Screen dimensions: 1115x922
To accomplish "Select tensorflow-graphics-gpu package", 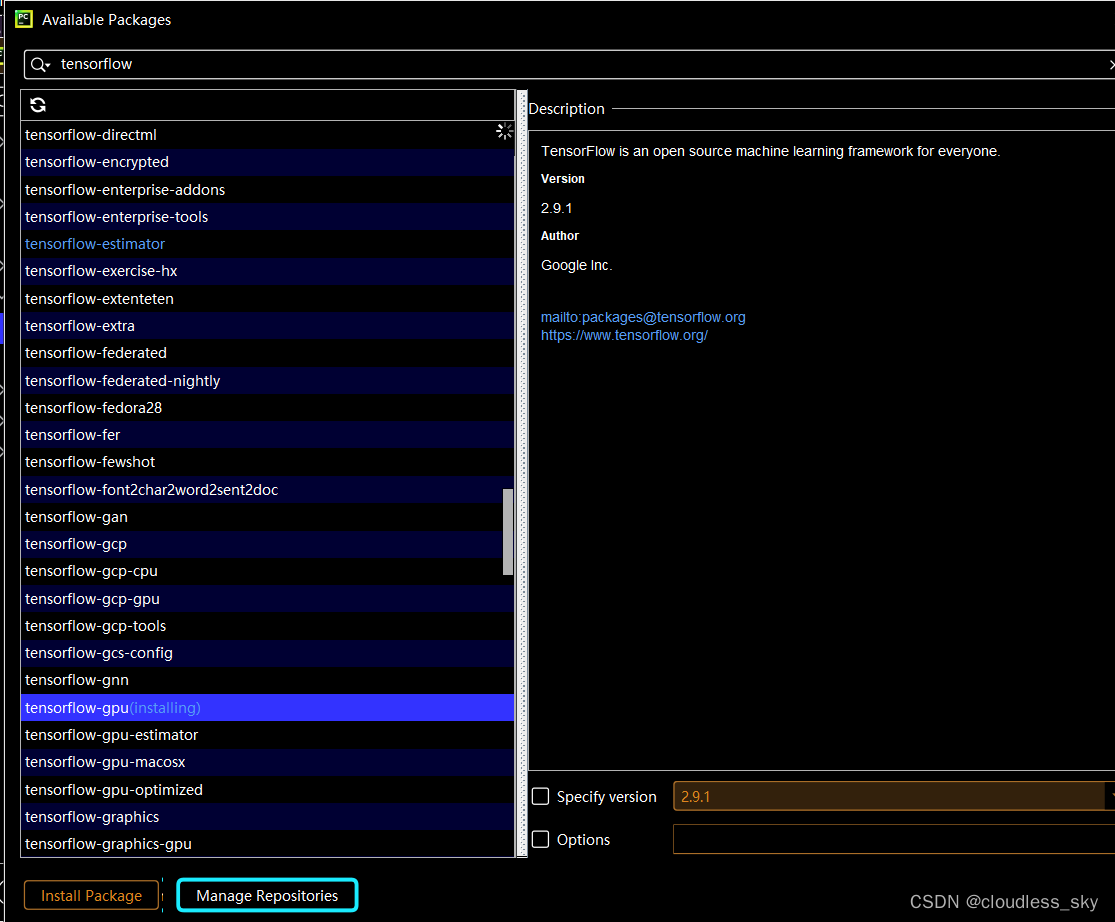I will [267, 844].
